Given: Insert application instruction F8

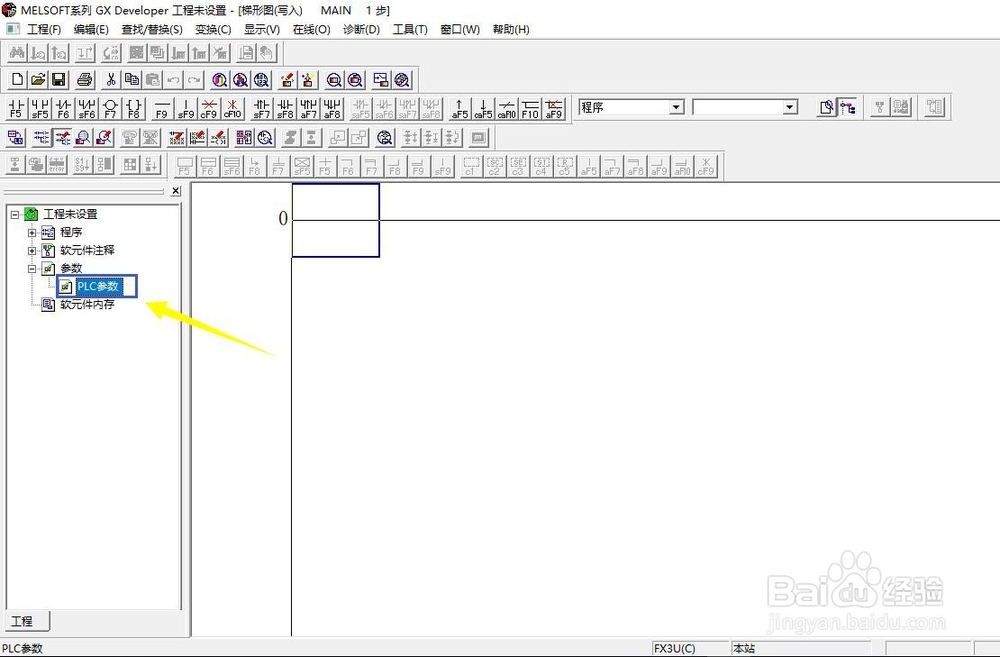Looking at the screenshot, I should 134,108.
